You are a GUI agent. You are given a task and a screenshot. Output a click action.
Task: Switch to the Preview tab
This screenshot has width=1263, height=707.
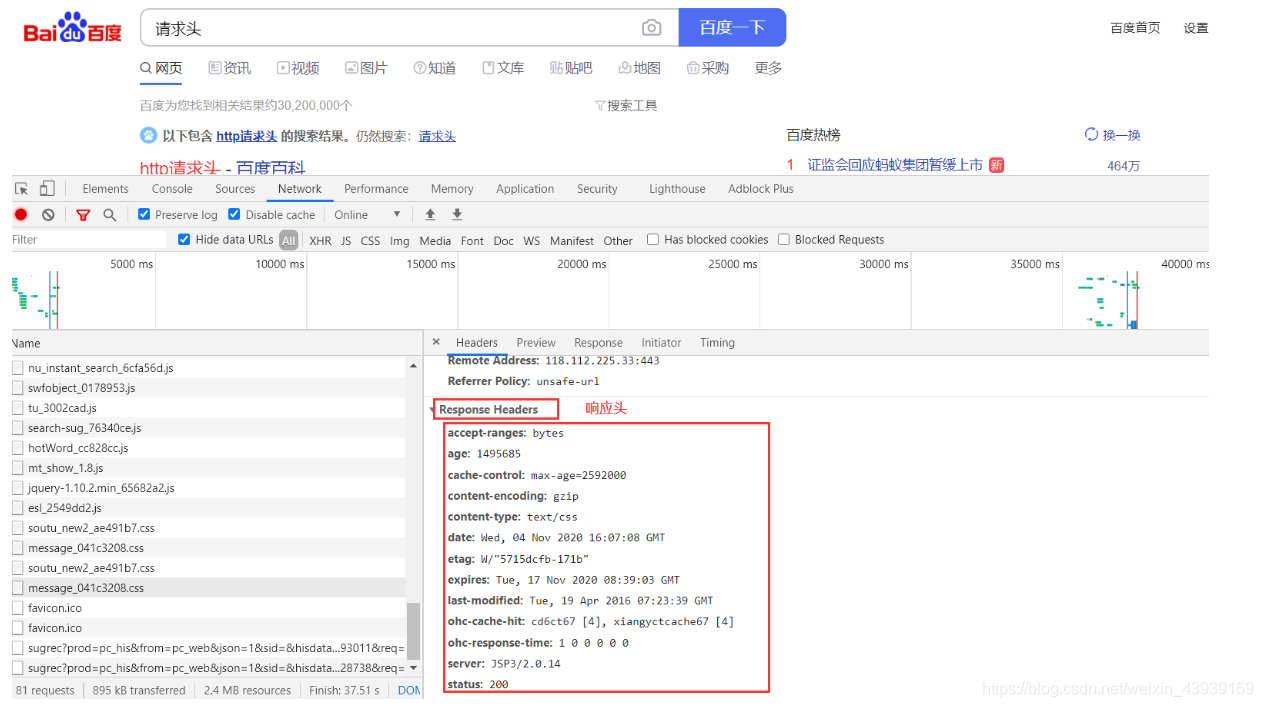click(536, 342)
